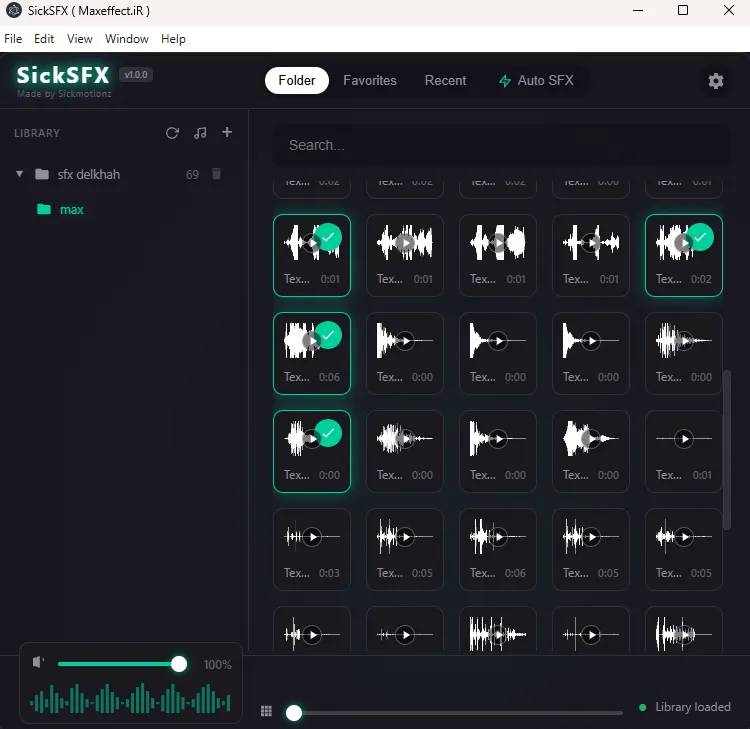Click the 0:02 duration label on the checked card
The width and height of the screenshot is (750, 729).
(x=701, y=279)
